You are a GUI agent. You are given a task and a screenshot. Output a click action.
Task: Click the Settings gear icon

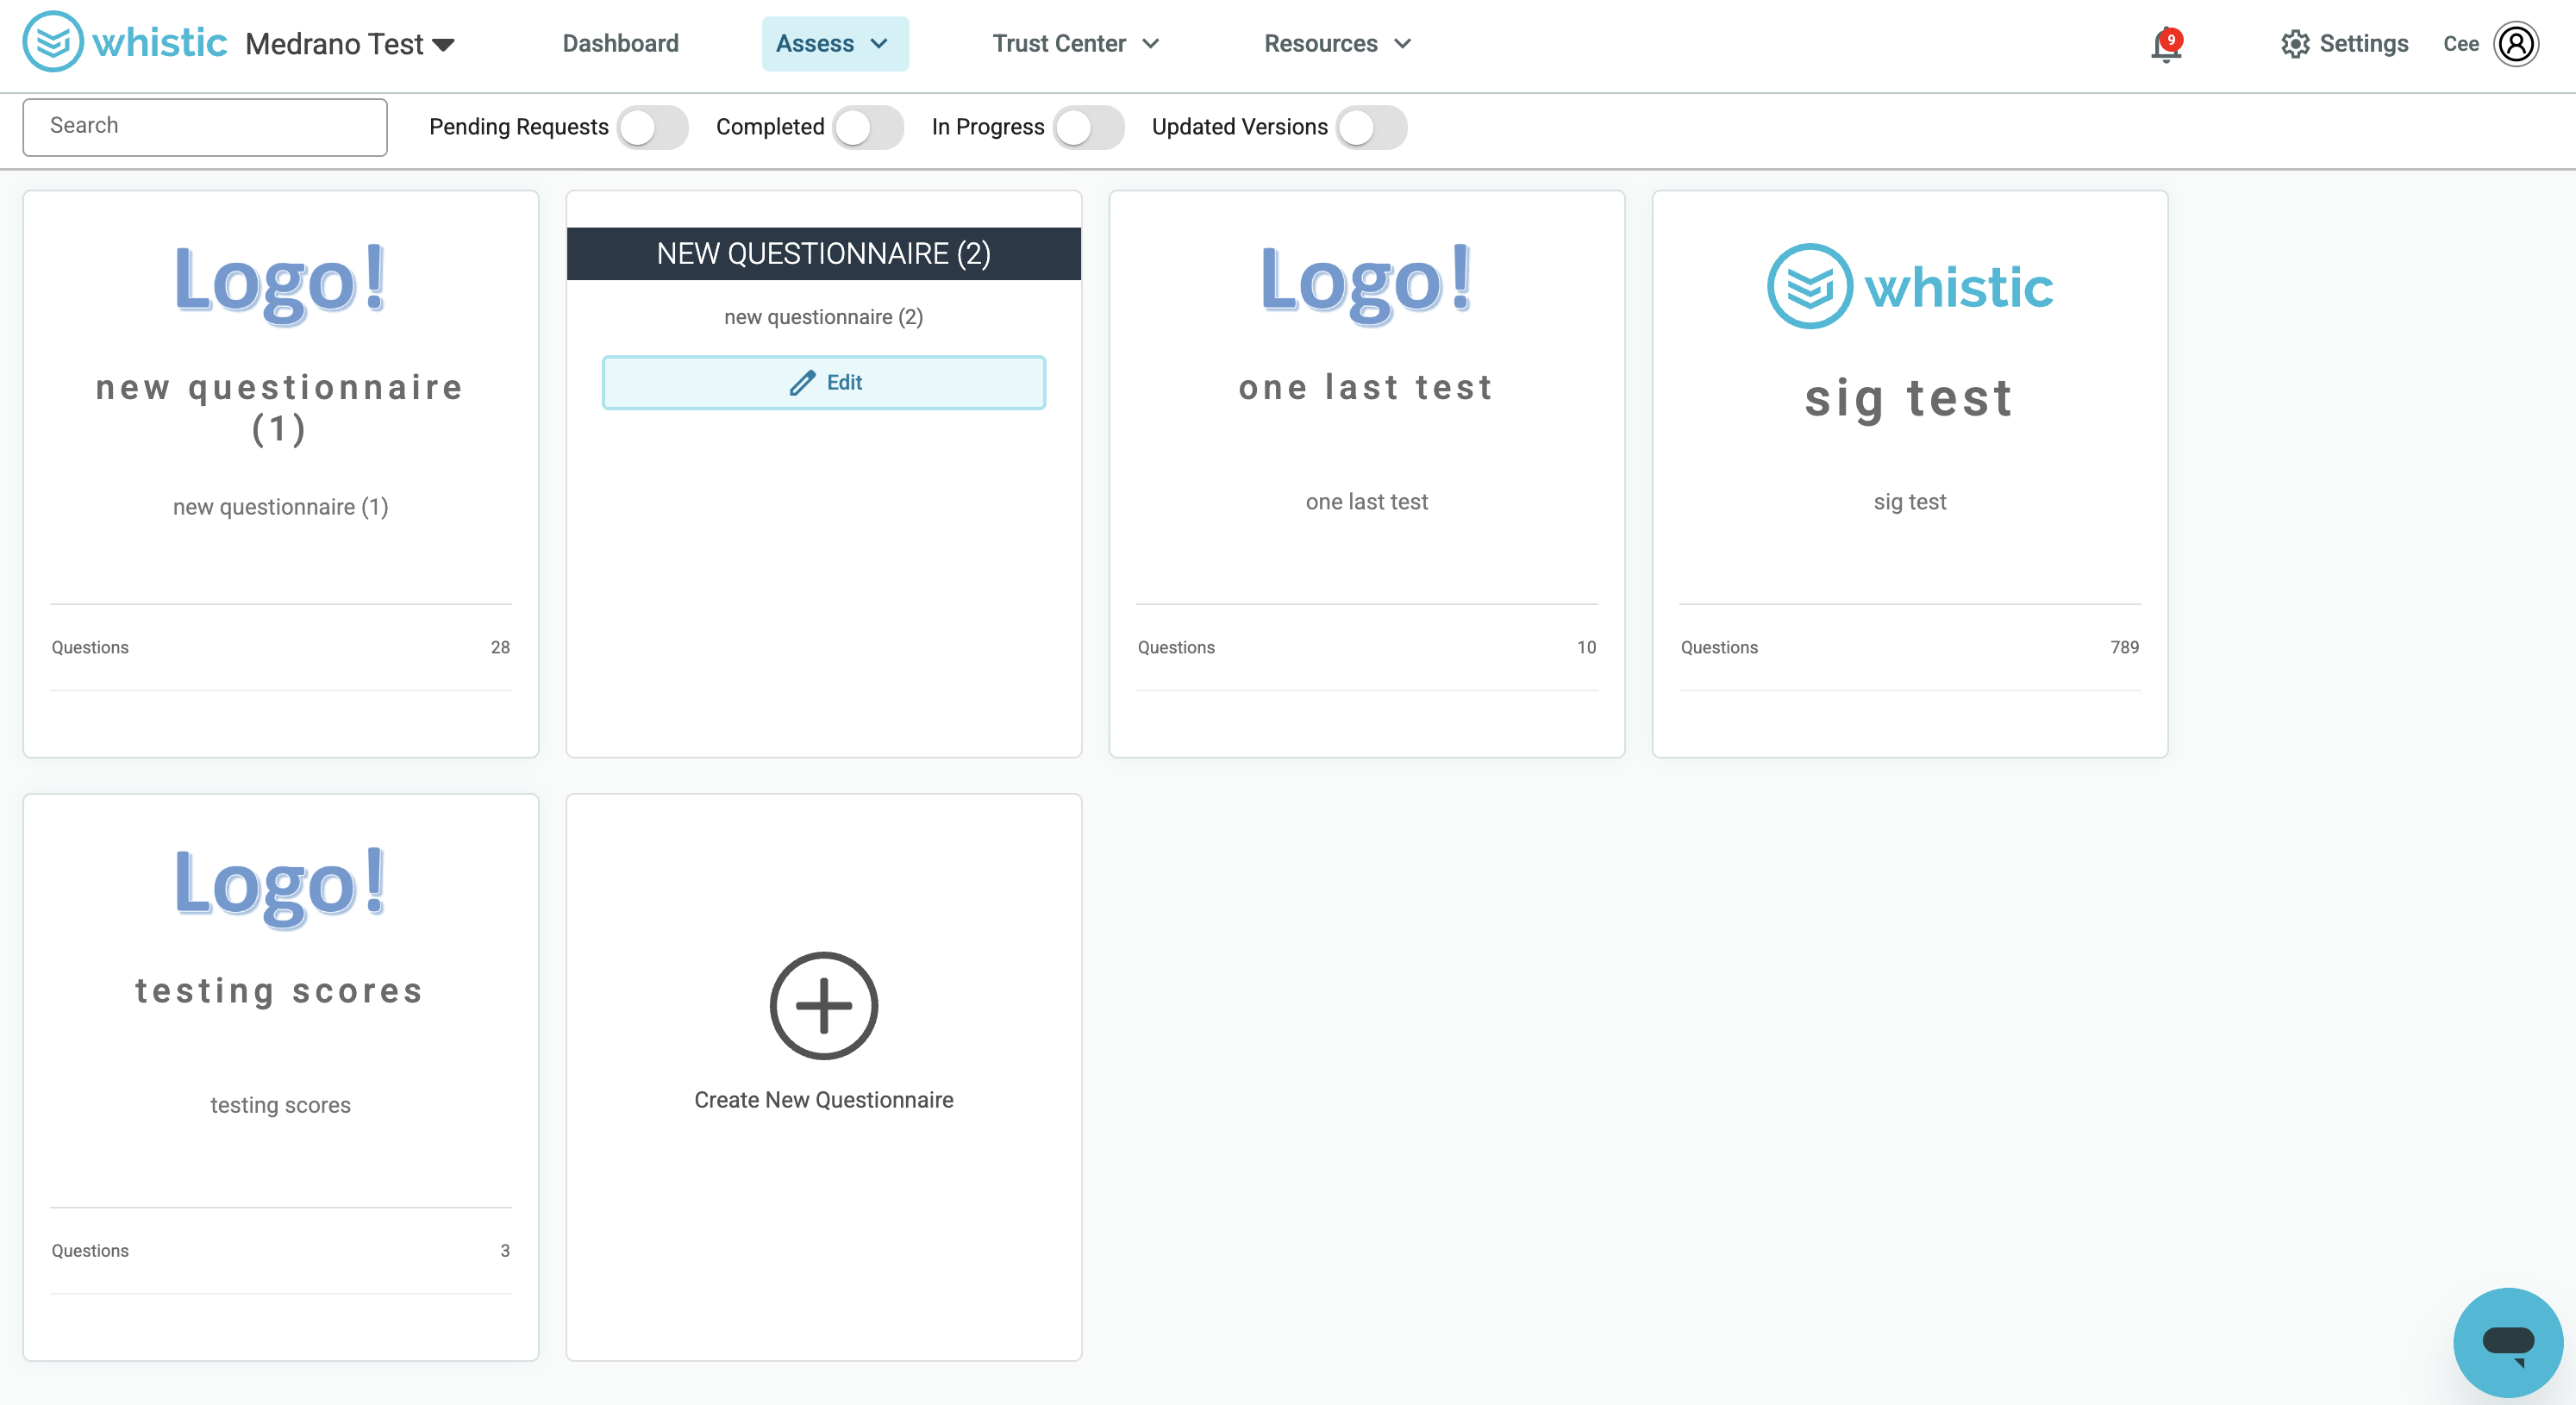click(2295, 44)
